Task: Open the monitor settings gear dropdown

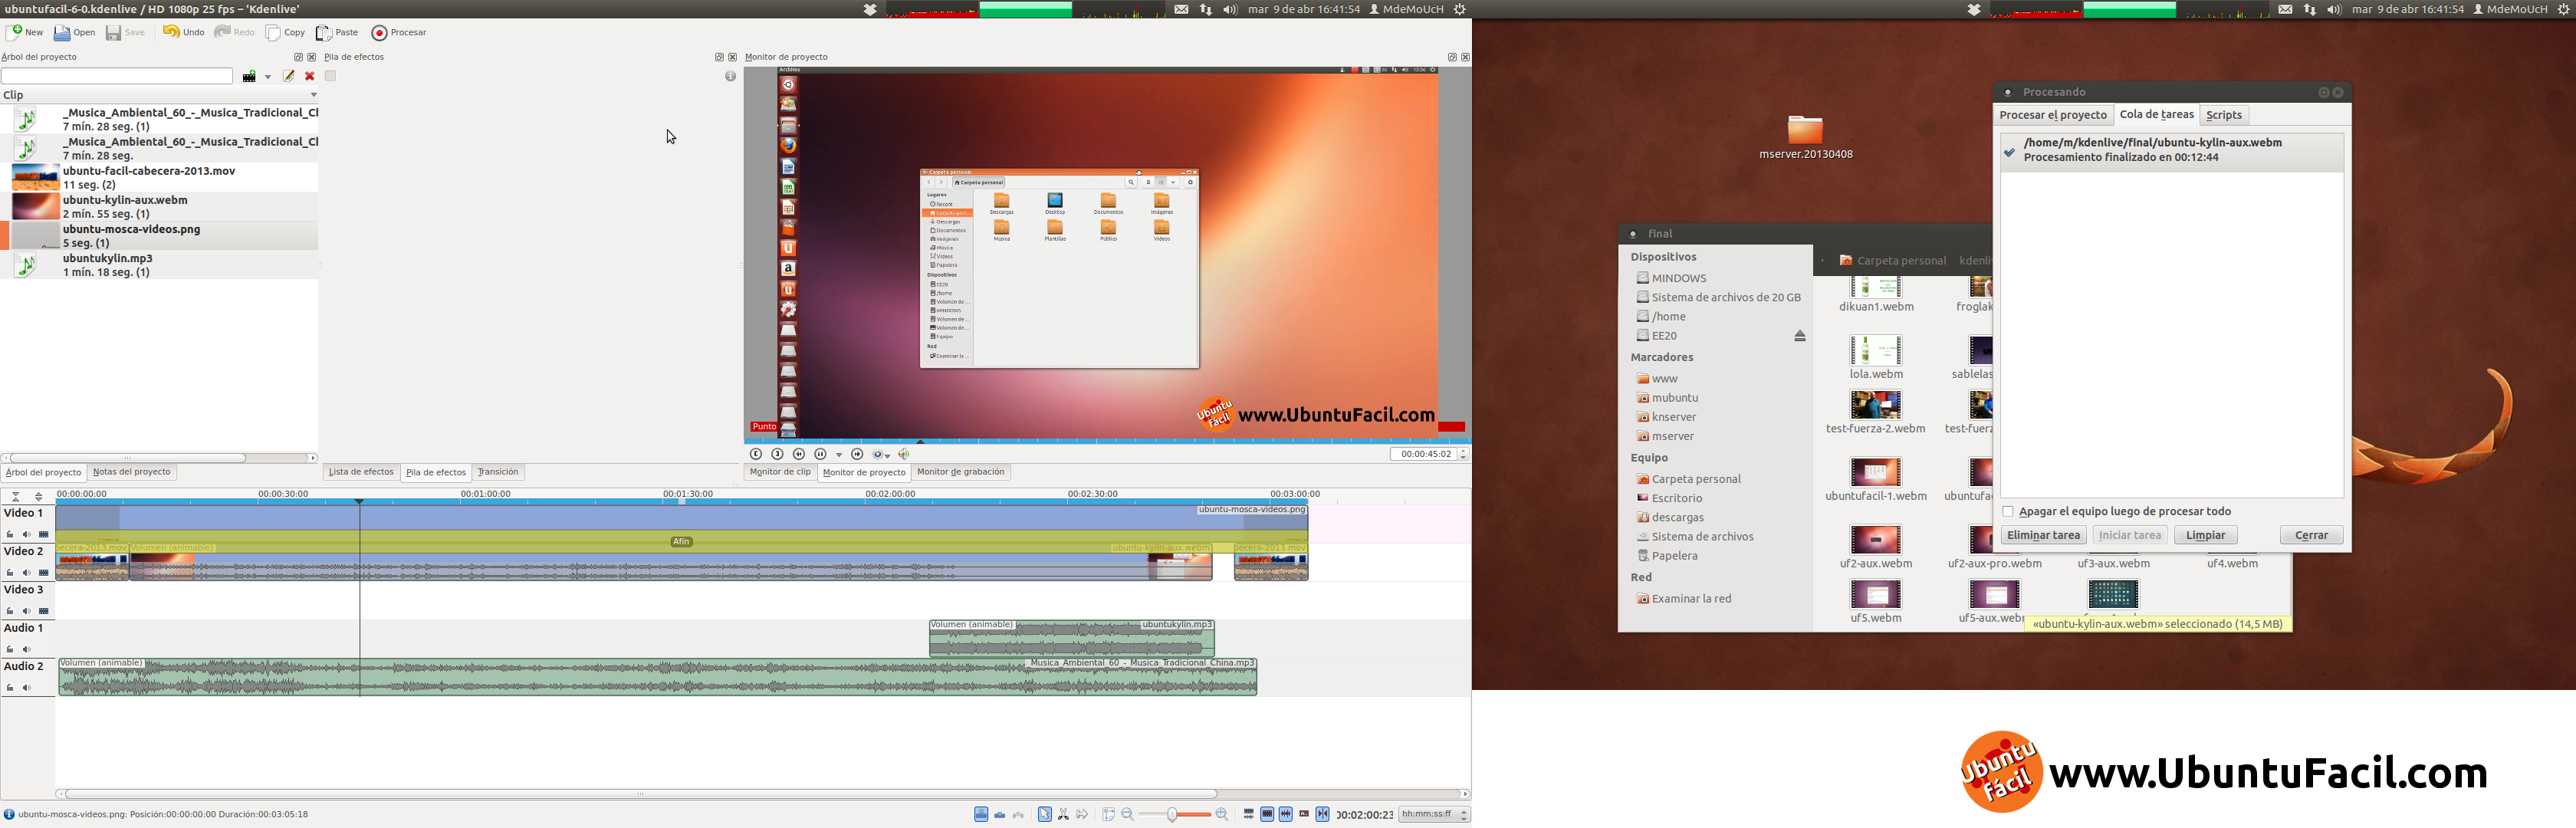Action: coord(881,455)
